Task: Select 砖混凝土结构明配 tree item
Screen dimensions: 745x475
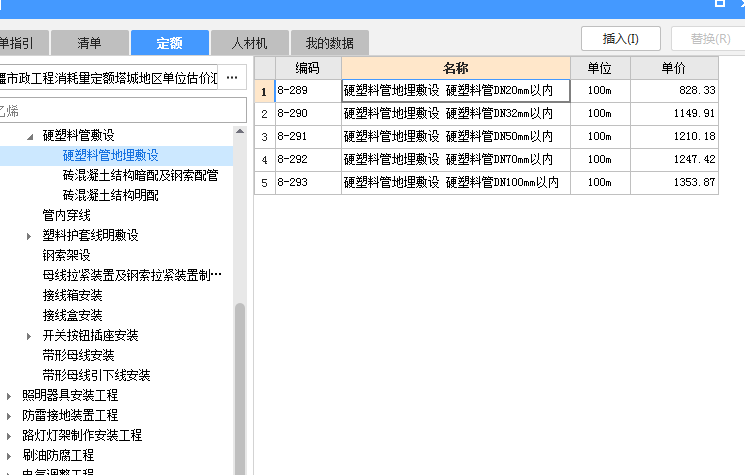Action: (111, 195)
